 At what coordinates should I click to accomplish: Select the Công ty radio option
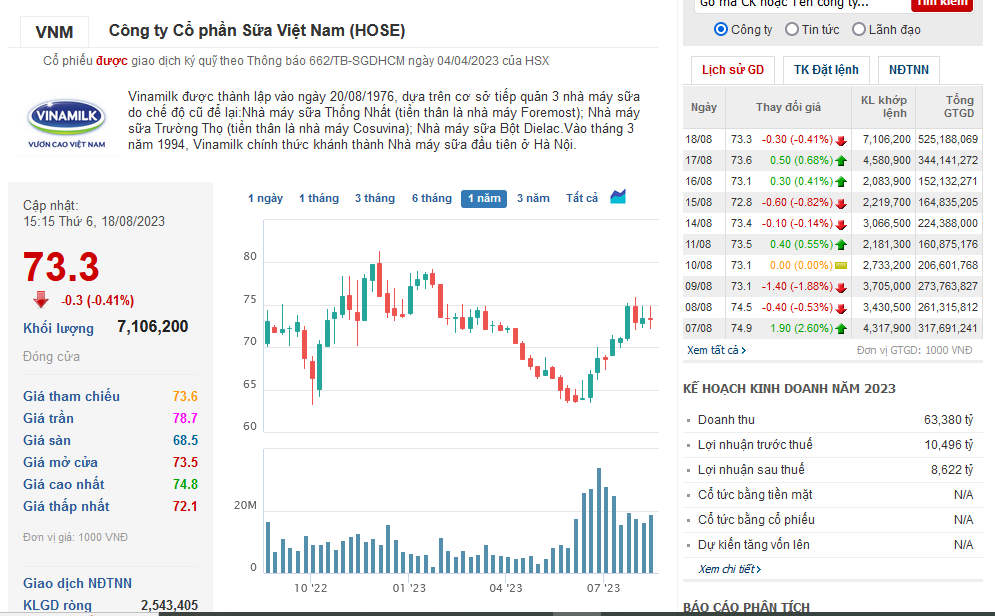[721, 29]
